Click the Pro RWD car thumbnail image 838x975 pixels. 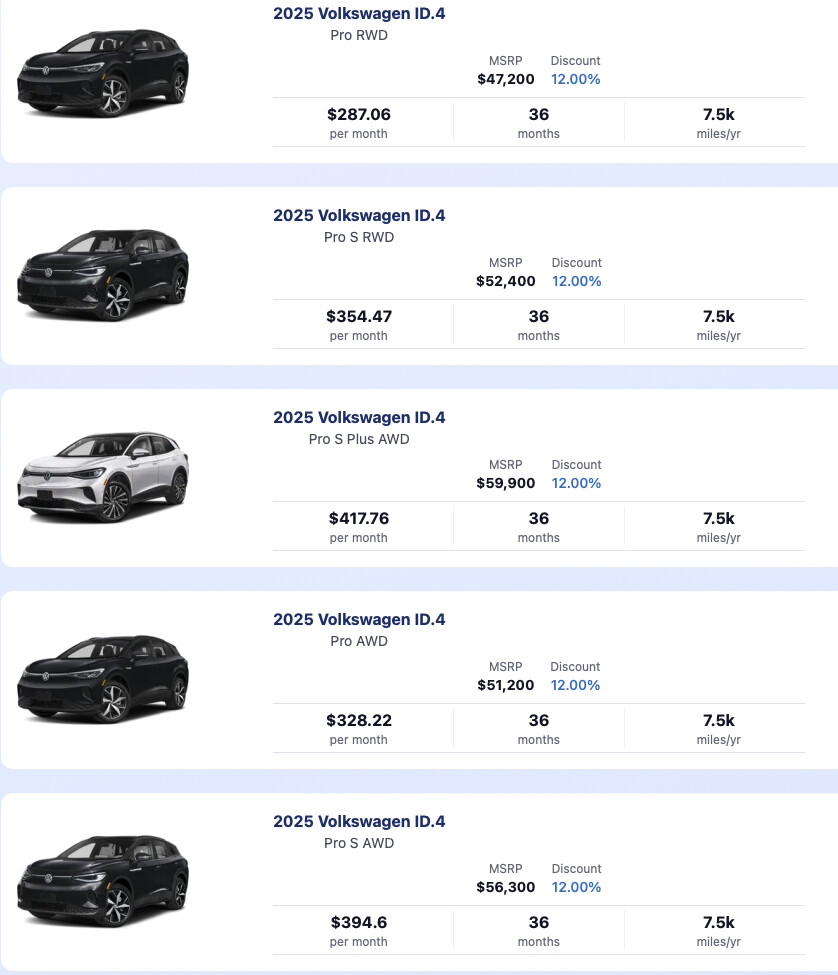[x=103, y=73]
